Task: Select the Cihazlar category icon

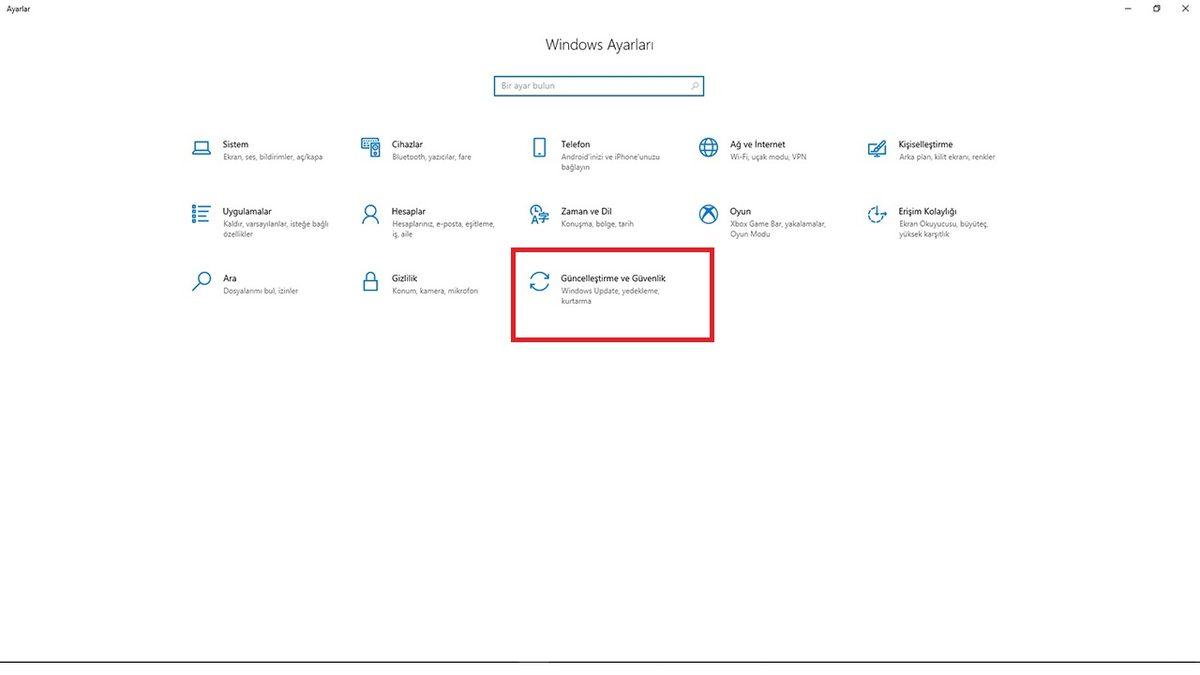Action: tap(370, 148)
